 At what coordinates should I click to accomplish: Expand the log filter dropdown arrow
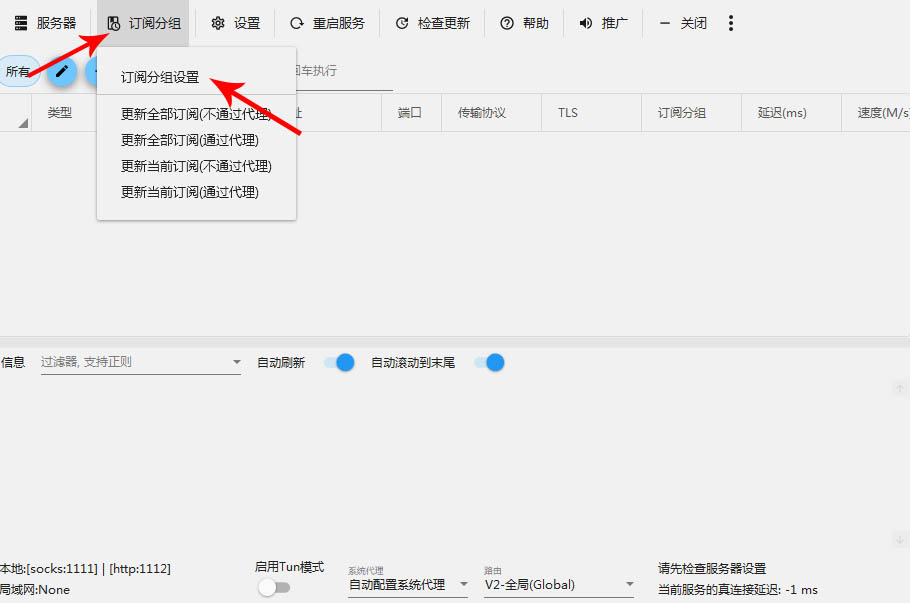237,362
